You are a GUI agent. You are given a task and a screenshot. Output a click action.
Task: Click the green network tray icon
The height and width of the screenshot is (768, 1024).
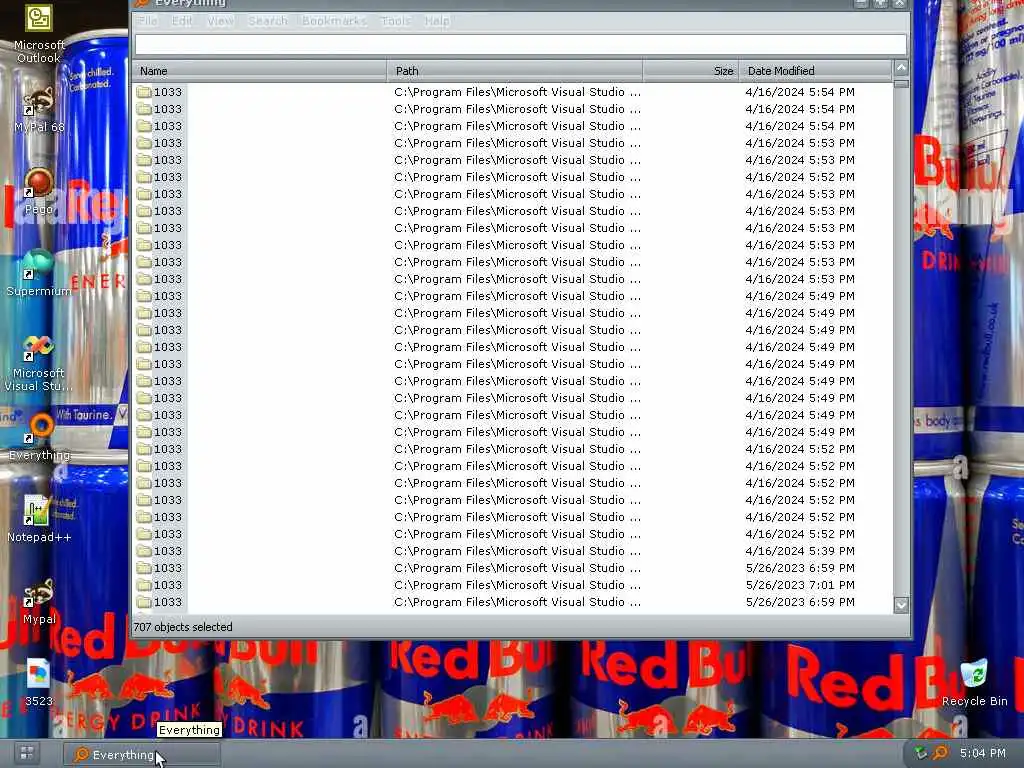coord(921,753)
